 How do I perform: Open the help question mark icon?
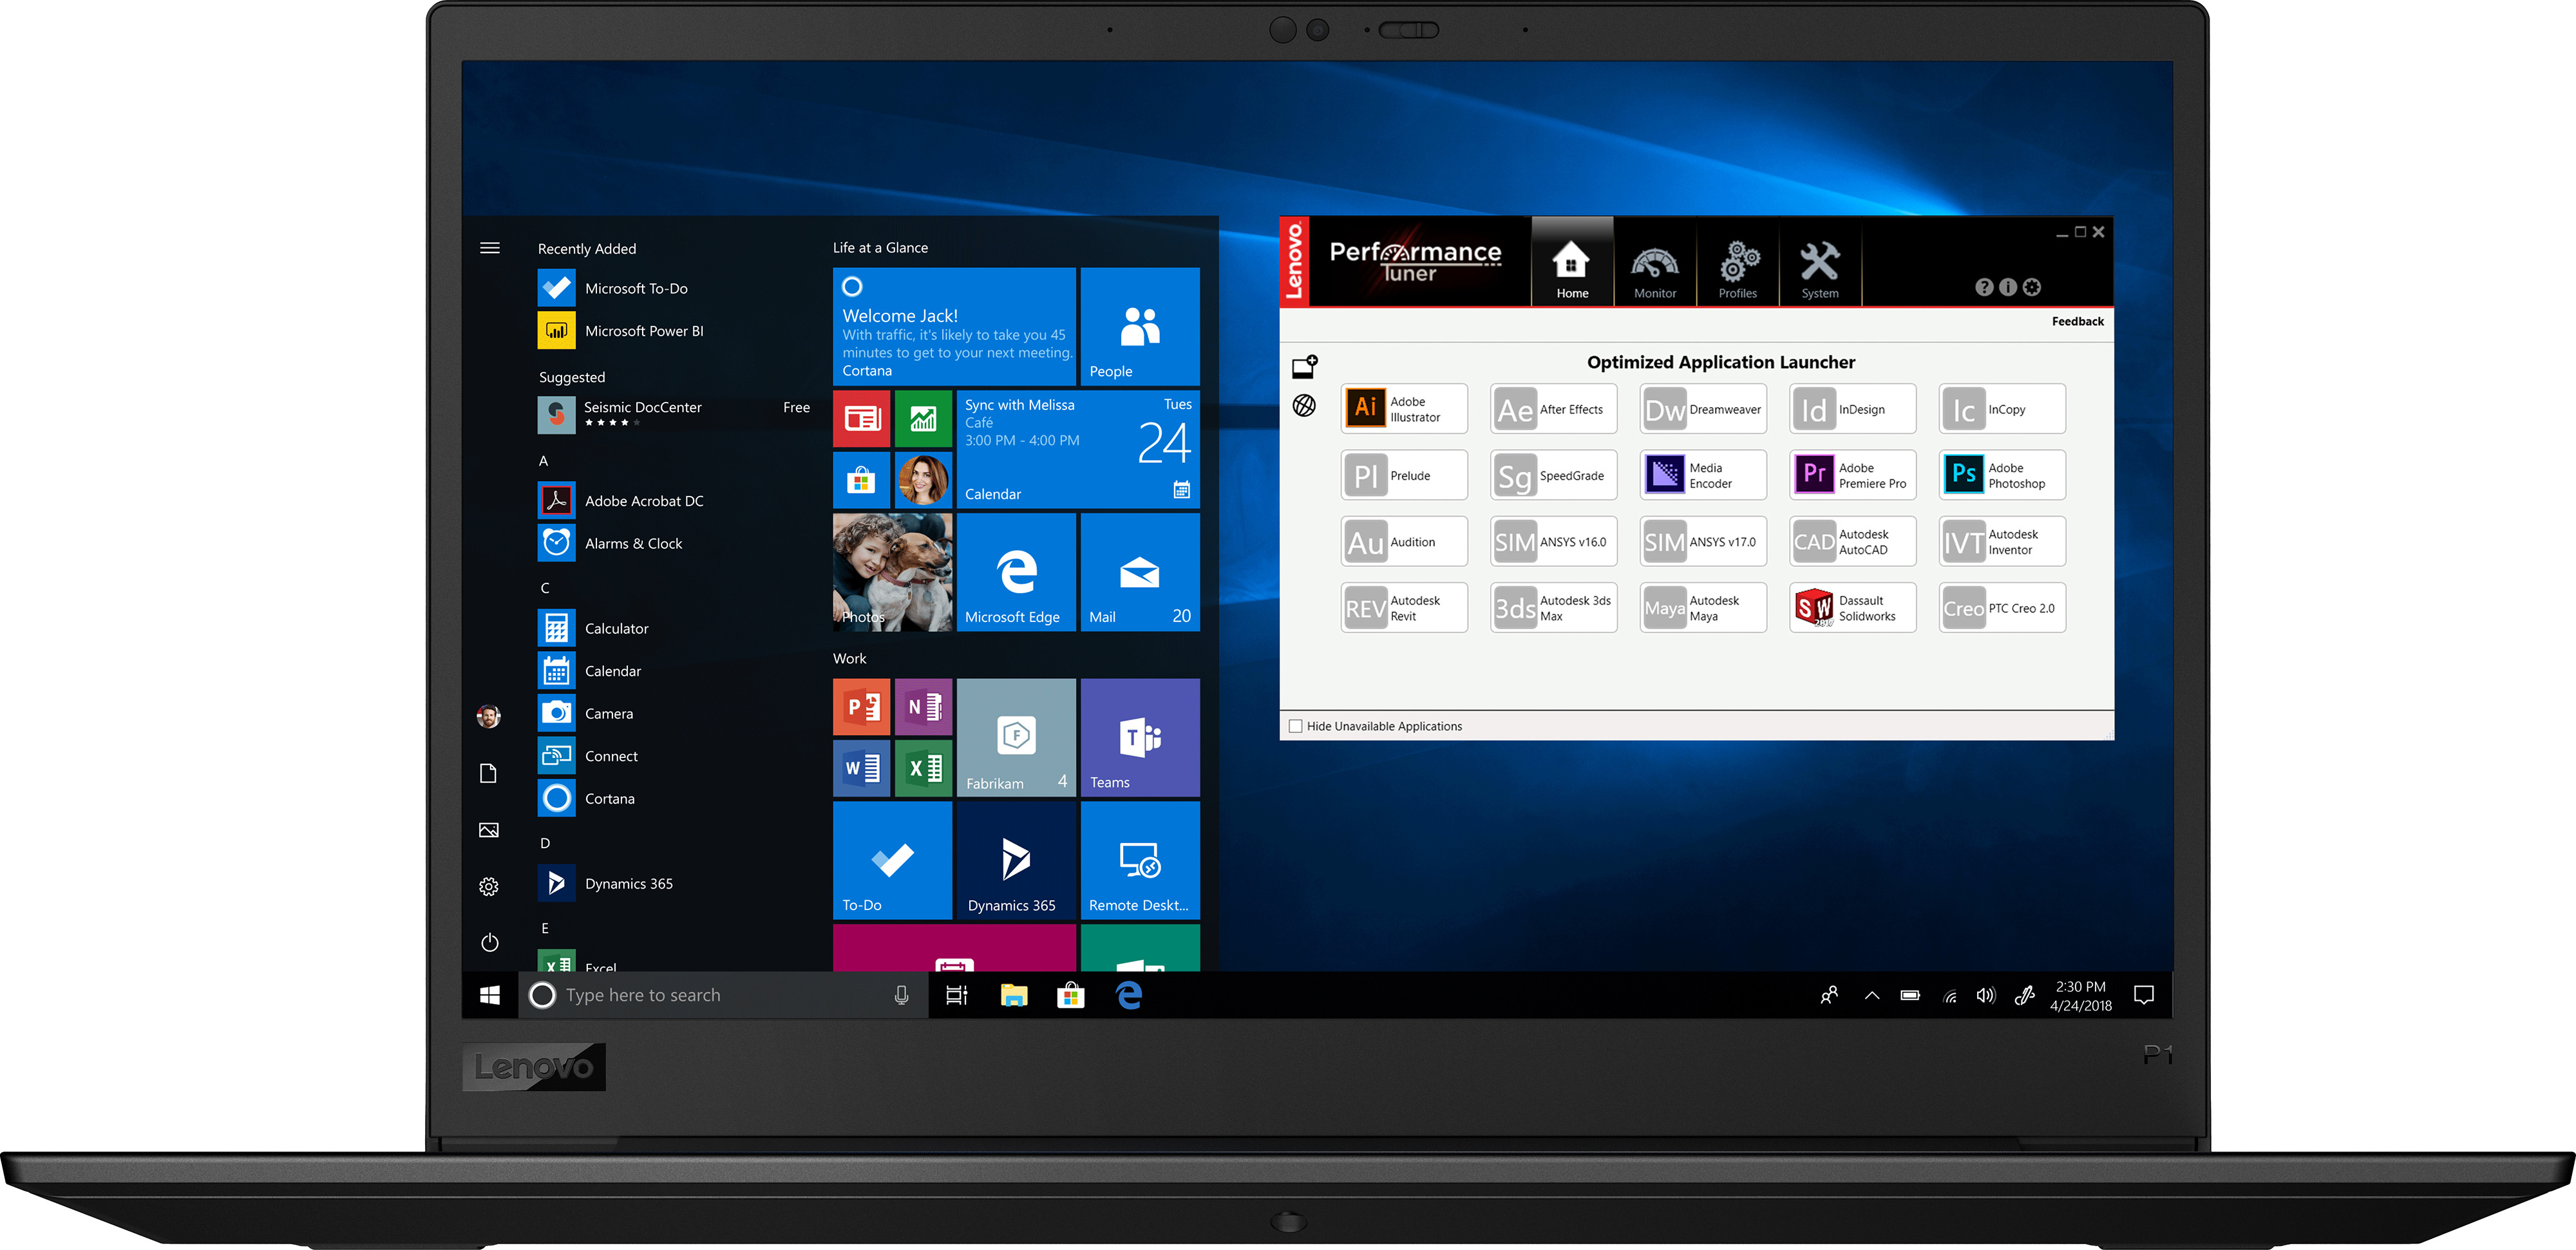point(1984,287)
